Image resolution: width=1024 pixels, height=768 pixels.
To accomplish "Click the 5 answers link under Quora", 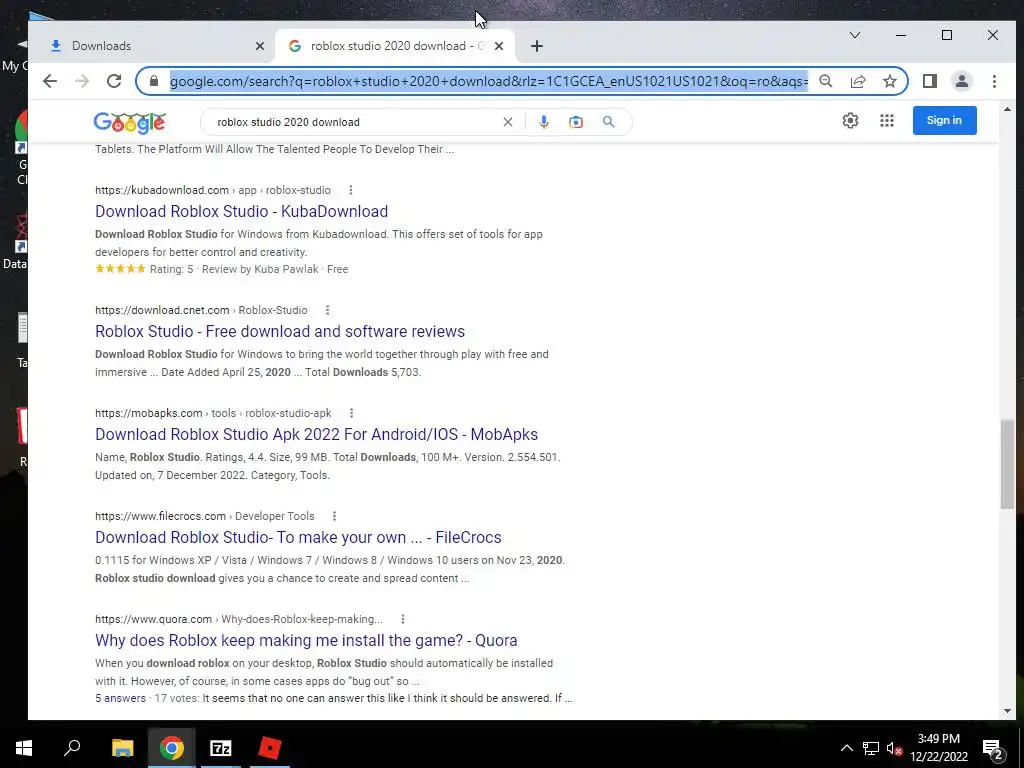I will (120, 698).
